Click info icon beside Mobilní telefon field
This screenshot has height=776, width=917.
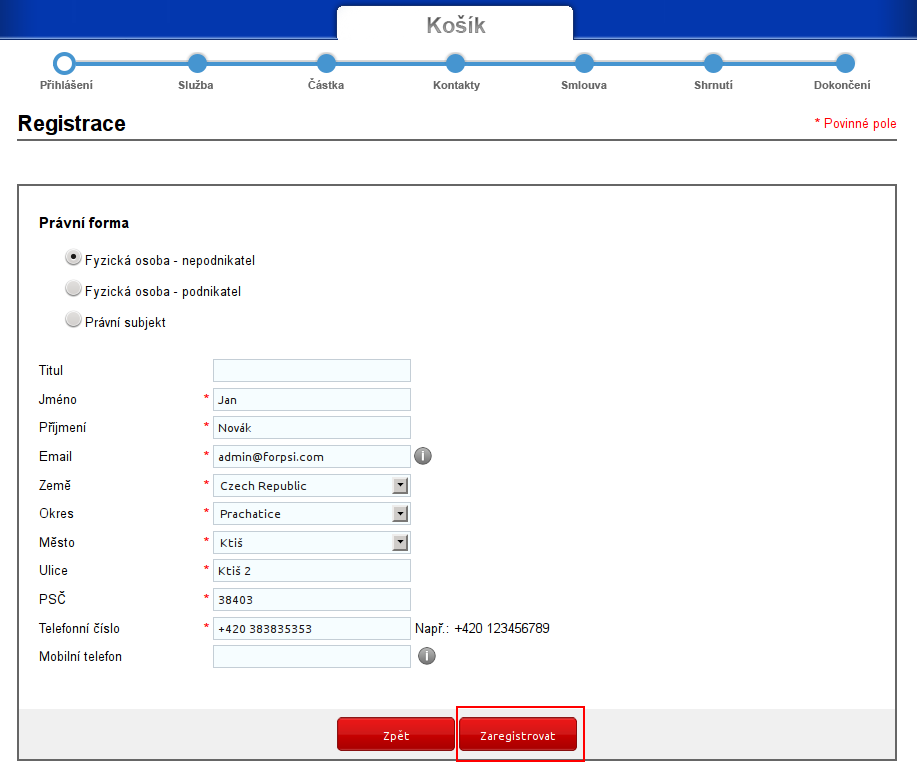426,657
